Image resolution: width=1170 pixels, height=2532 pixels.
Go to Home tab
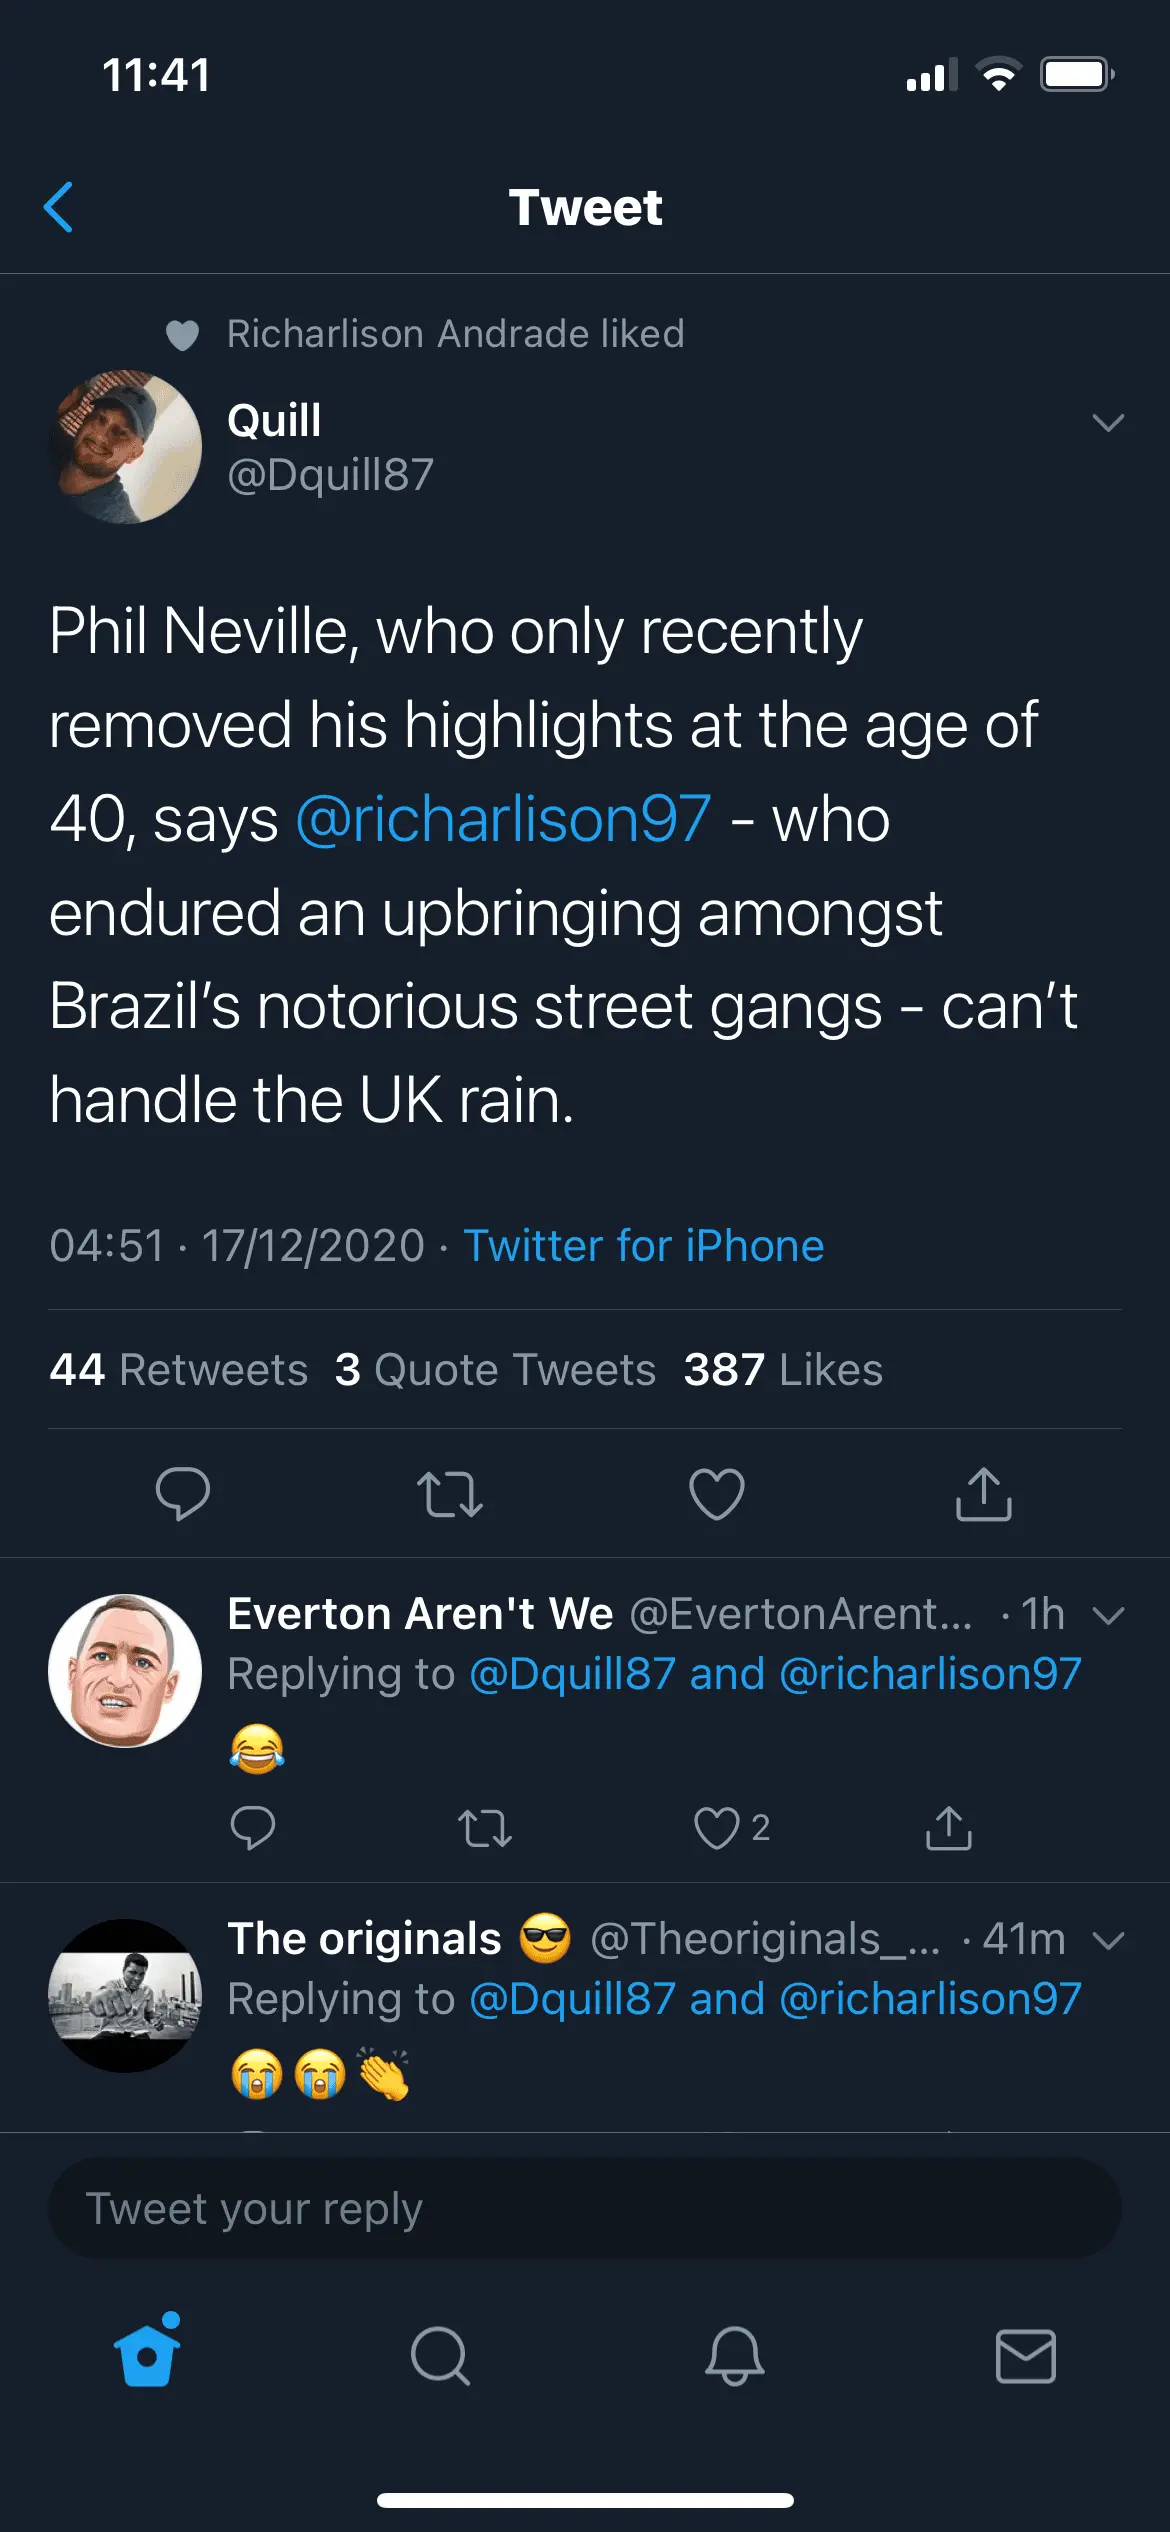coord(147,2355)
